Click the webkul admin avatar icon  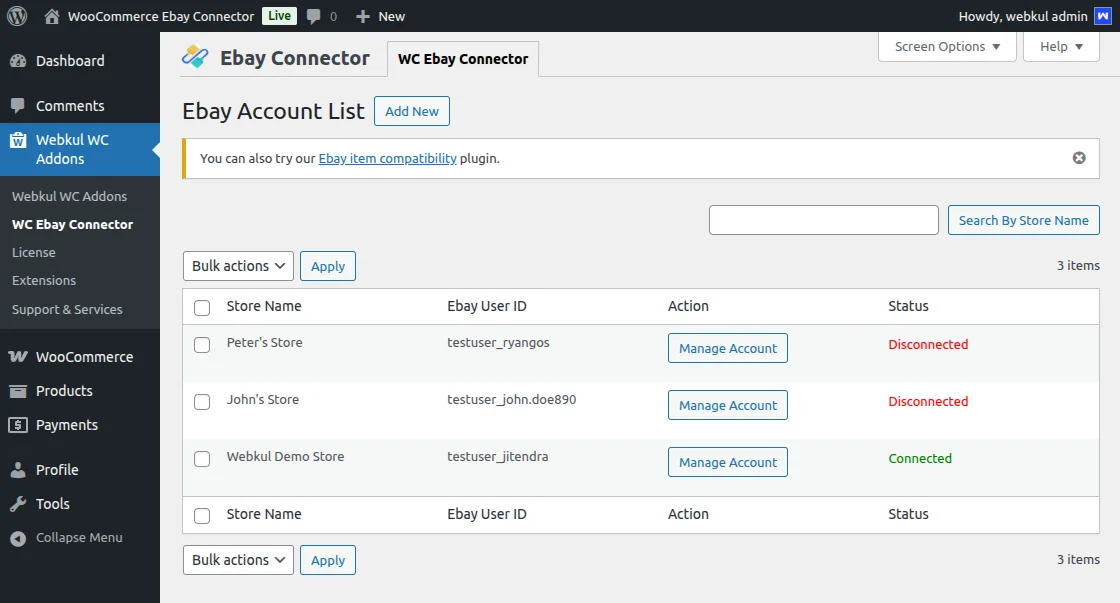pyautogui.click(x=1103, y=16)
